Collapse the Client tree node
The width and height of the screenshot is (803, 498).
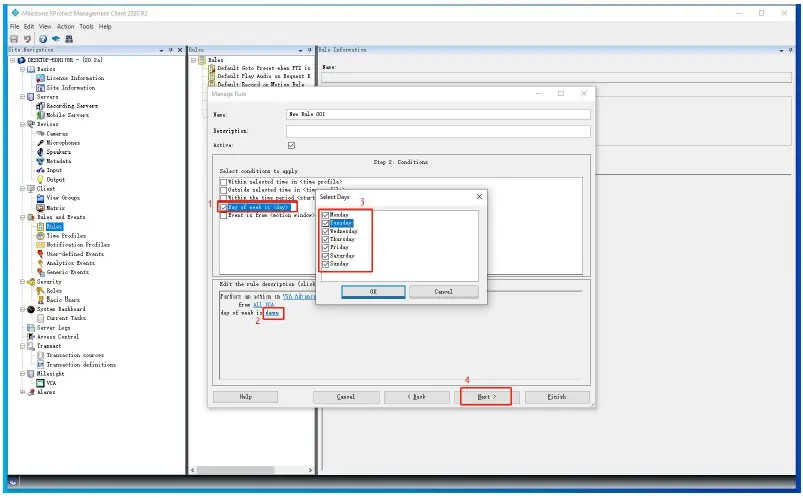point(23,189)
